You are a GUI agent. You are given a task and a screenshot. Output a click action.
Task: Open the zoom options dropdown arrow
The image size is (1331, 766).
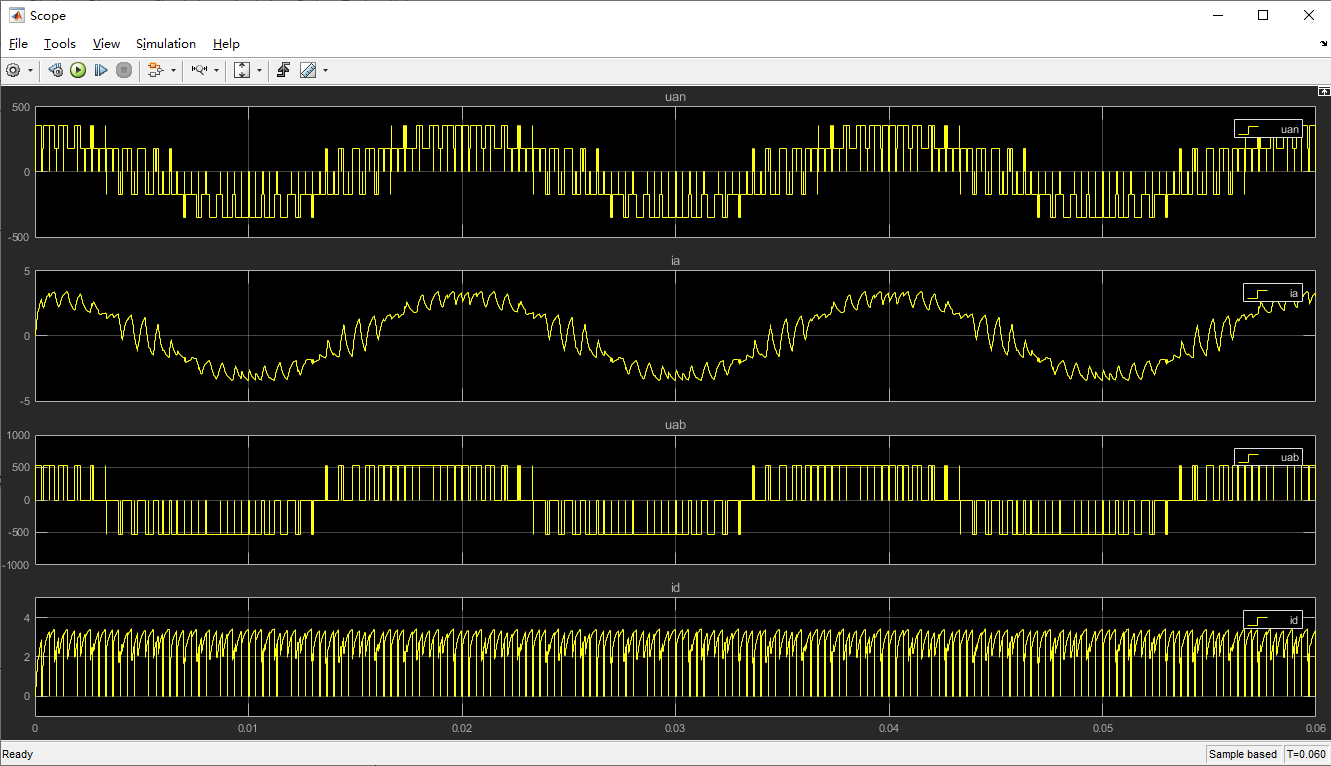pyautogui.click(x=217, y=70)
